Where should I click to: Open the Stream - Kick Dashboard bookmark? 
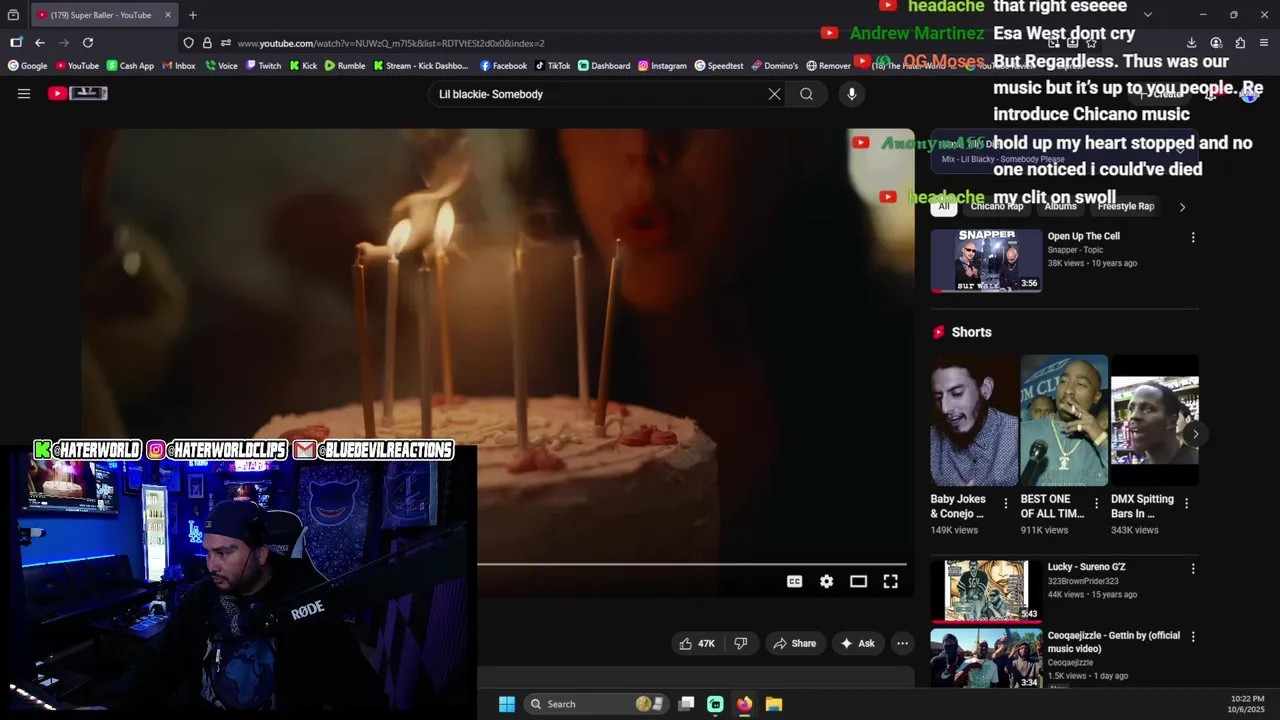(x=421, y=66)
